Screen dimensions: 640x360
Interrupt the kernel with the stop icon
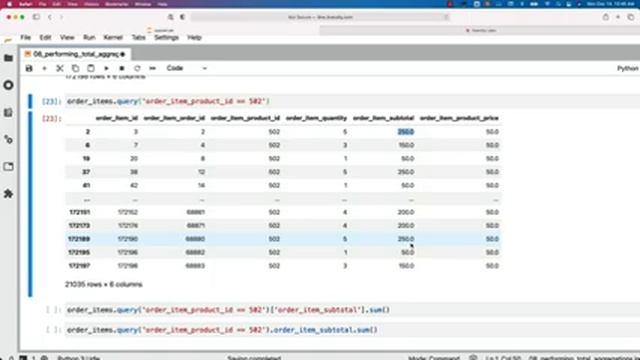[x=122, y=69]
